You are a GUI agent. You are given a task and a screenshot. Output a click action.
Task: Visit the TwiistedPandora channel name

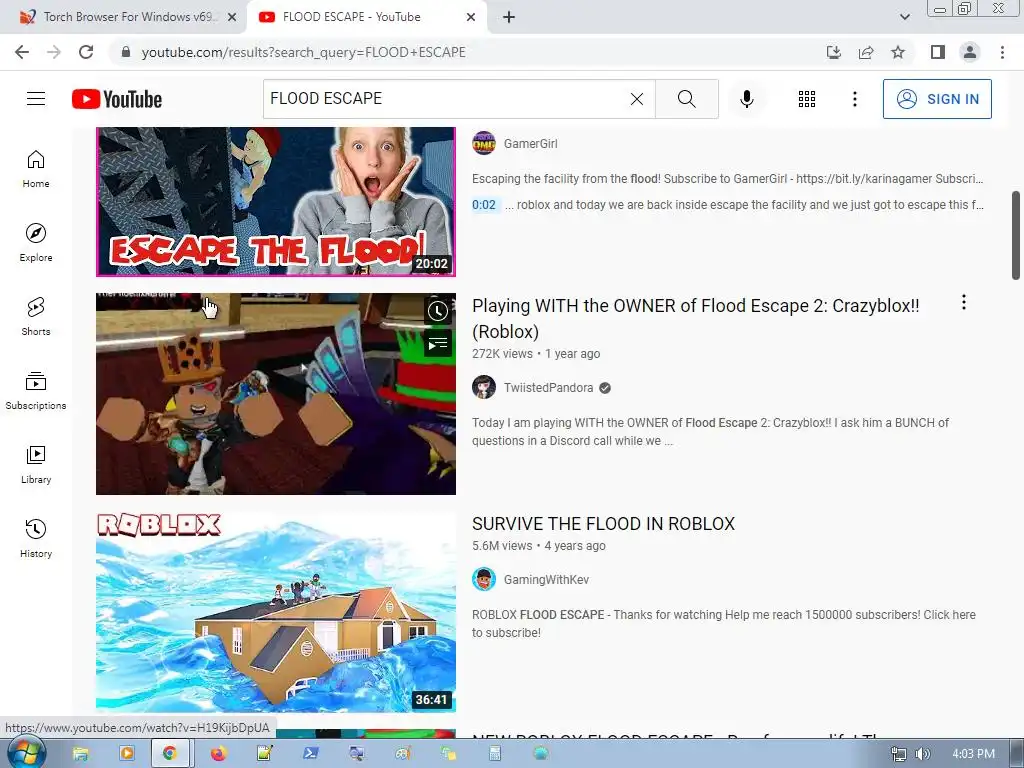coord(549,388)
